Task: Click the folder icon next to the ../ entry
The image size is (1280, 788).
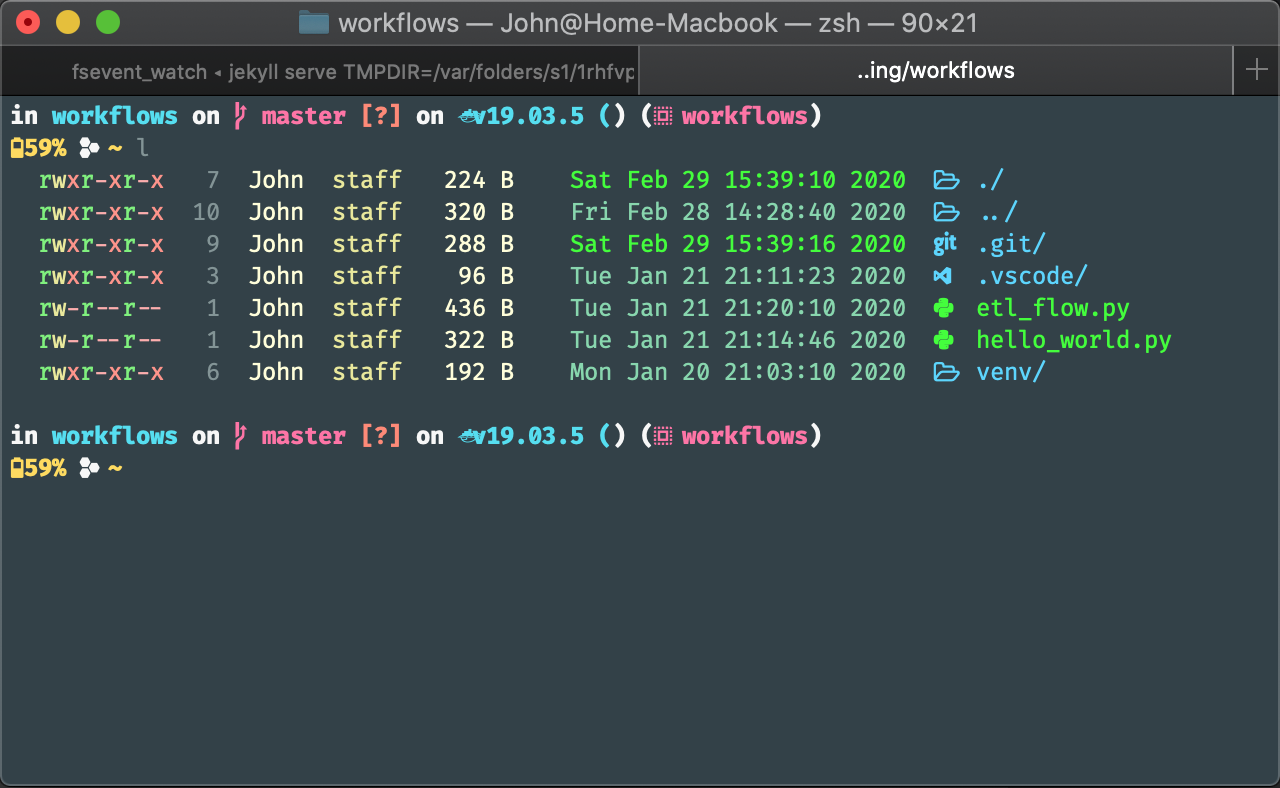Action: coord(944,212)
